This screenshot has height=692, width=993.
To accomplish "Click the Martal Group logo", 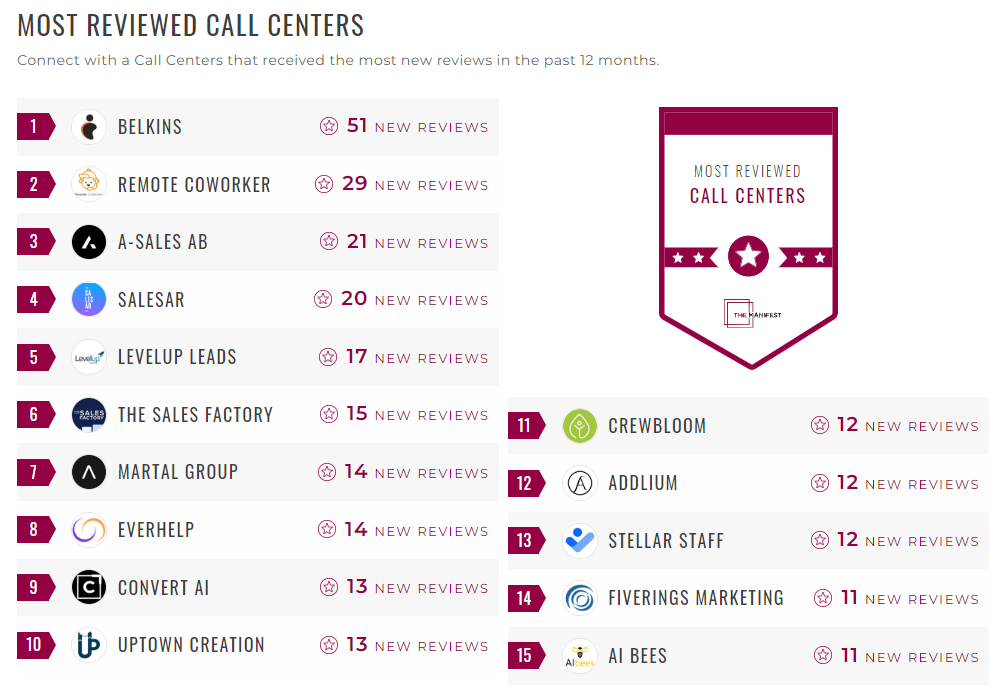I will [89, 472].
